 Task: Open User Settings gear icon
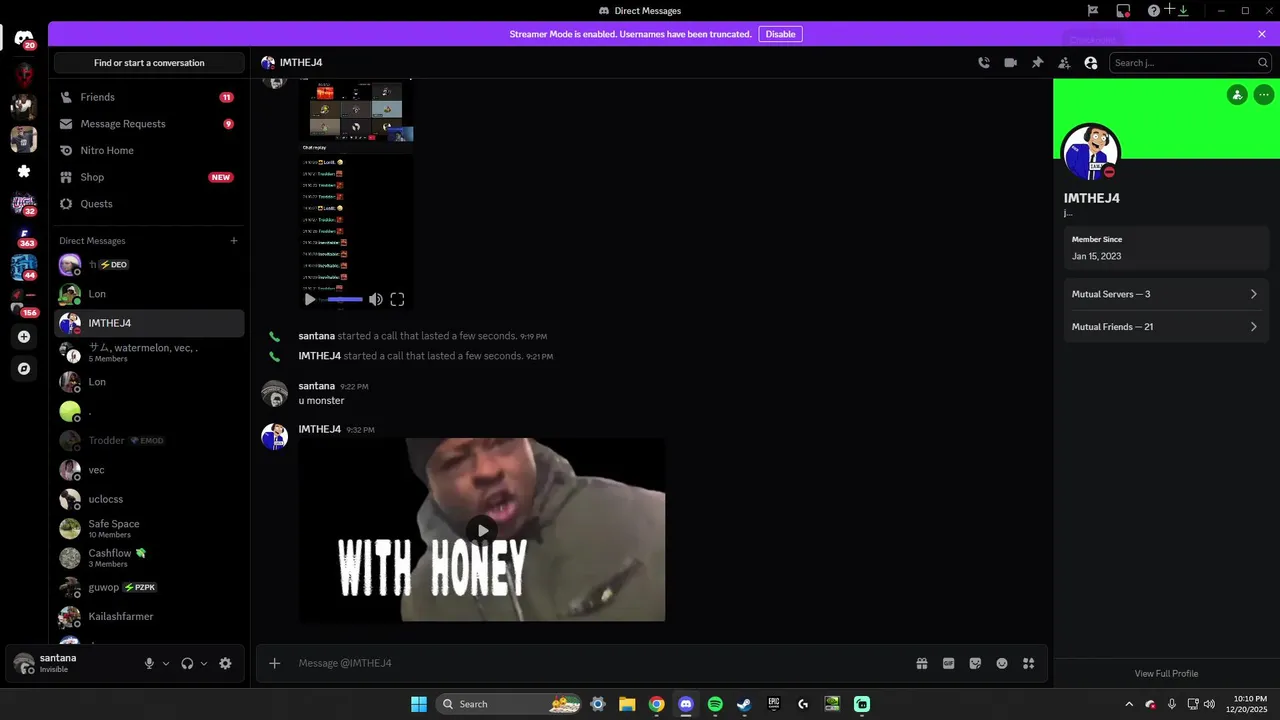225,663
